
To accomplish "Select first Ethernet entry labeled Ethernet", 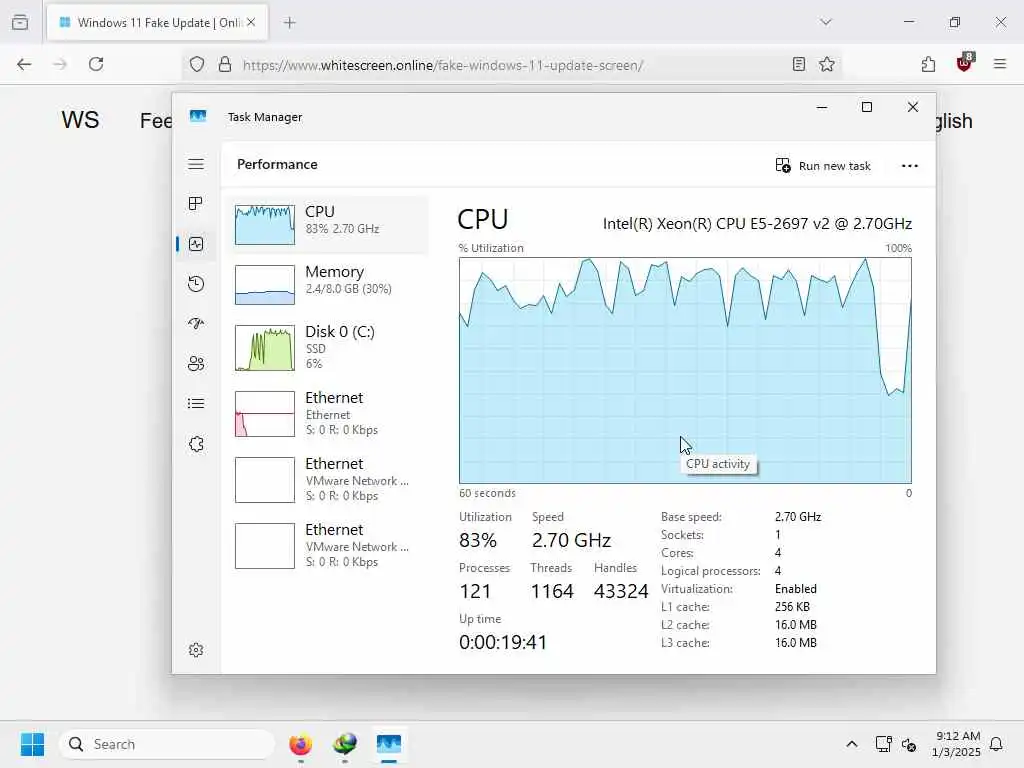I will pyautogui.click(x=327, y=414).
